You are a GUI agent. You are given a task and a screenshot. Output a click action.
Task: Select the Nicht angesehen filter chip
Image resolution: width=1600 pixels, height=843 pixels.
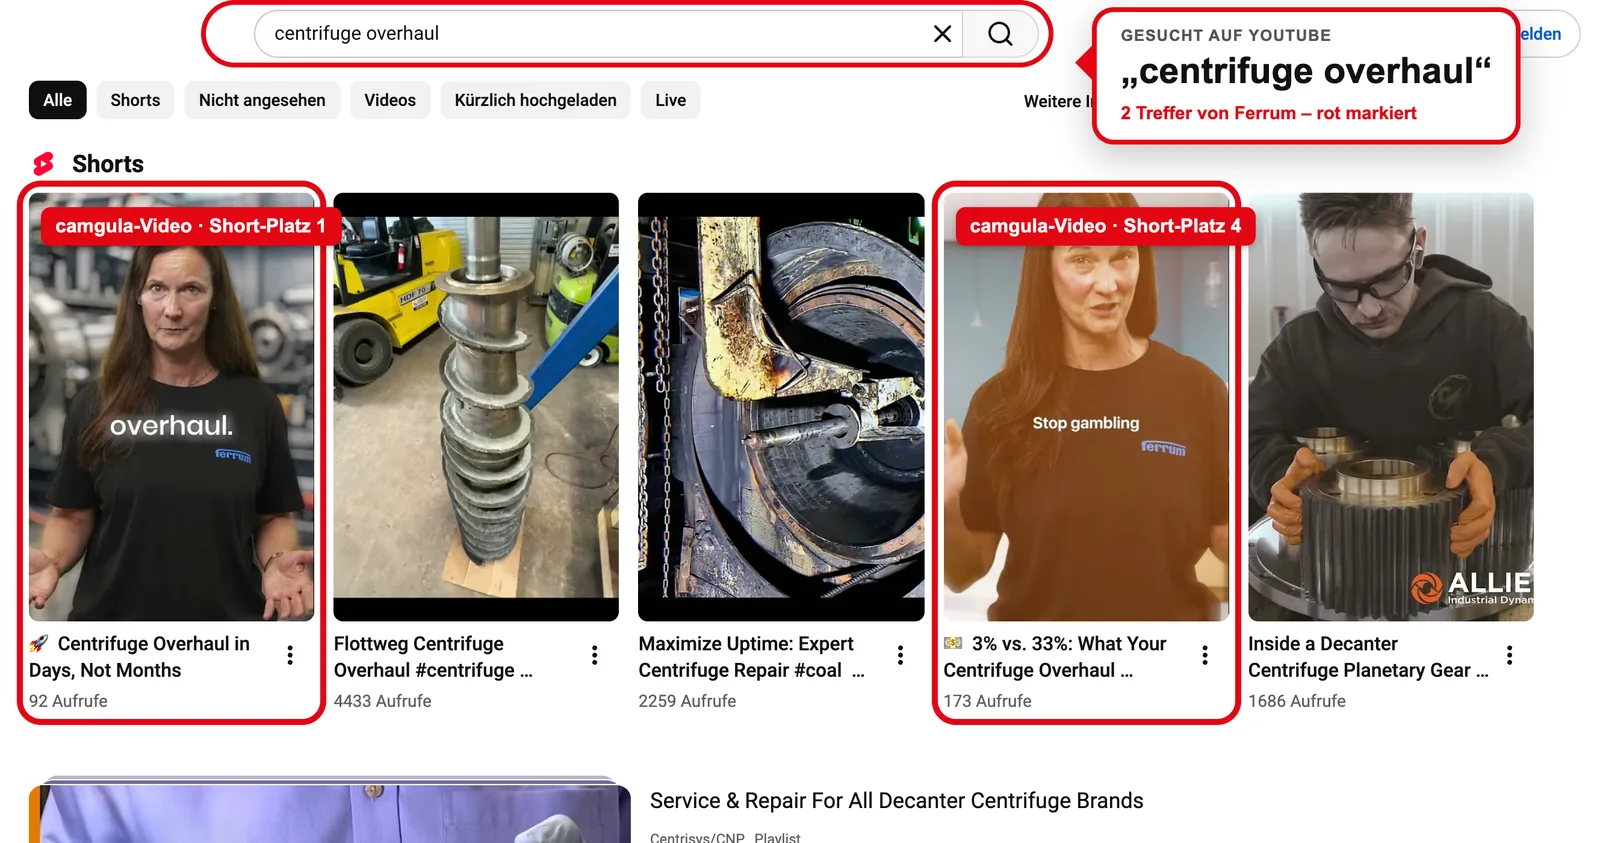tap(262, 100)
